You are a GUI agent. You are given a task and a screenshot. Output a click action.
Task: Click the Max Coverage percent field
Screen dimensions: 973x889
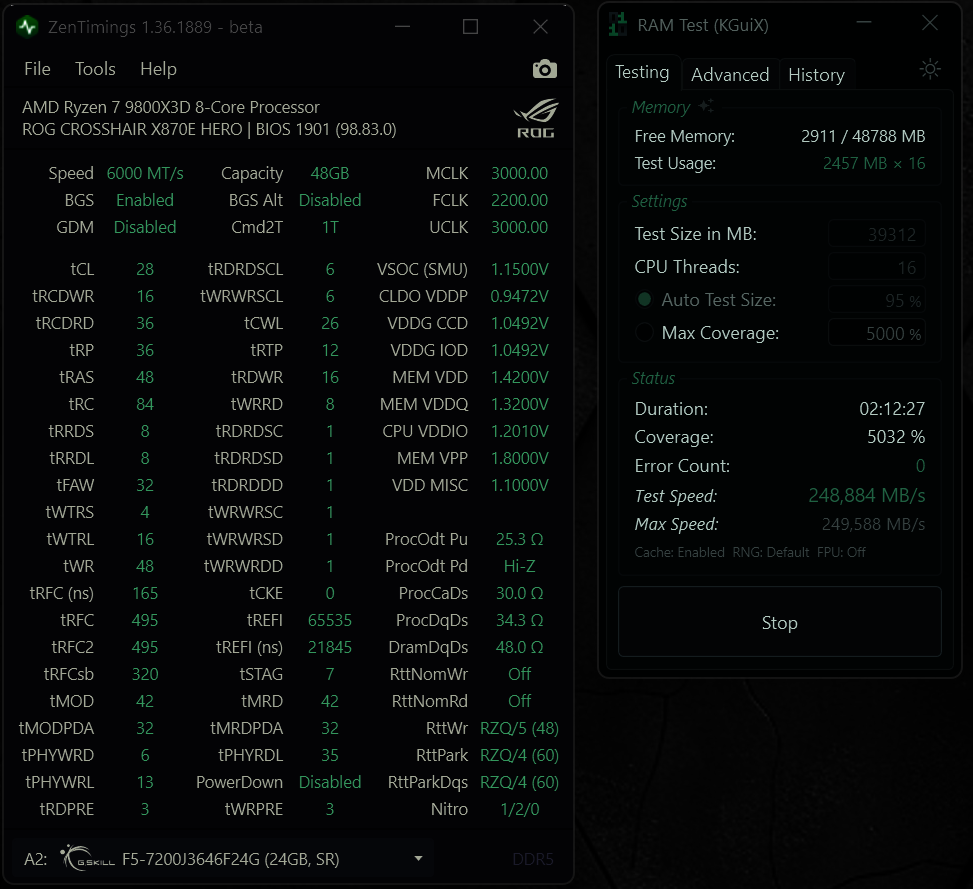pyautogui.click(x=877, y=333)
